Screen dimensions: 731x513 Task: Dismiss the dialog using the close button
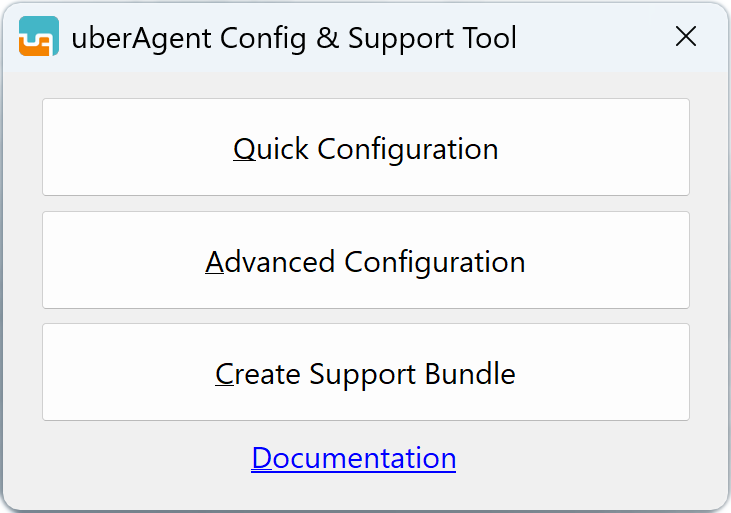pyautogui.click(x=686, y=37)
